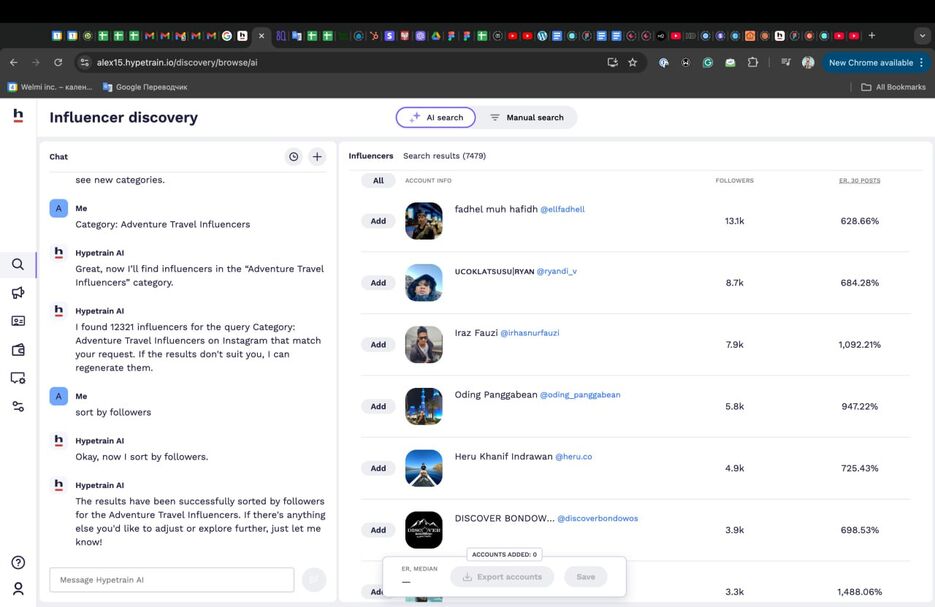Open the user profile icon in sidebar
This screenshot has width=935, height=607.
pyautogui.click(x=18, y=589)
